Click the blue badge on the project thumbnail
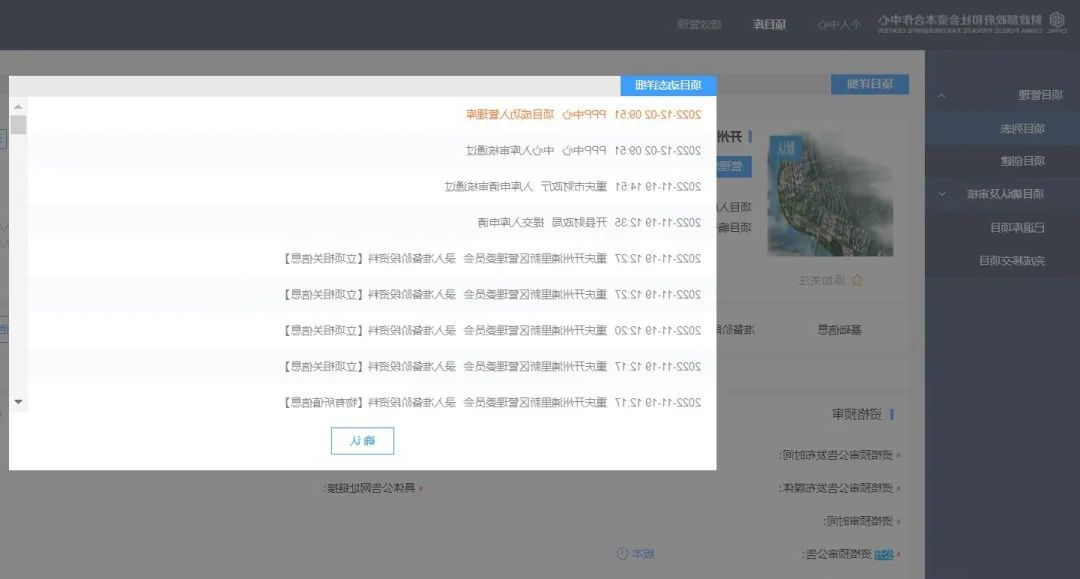 click(x=787, y=148)
